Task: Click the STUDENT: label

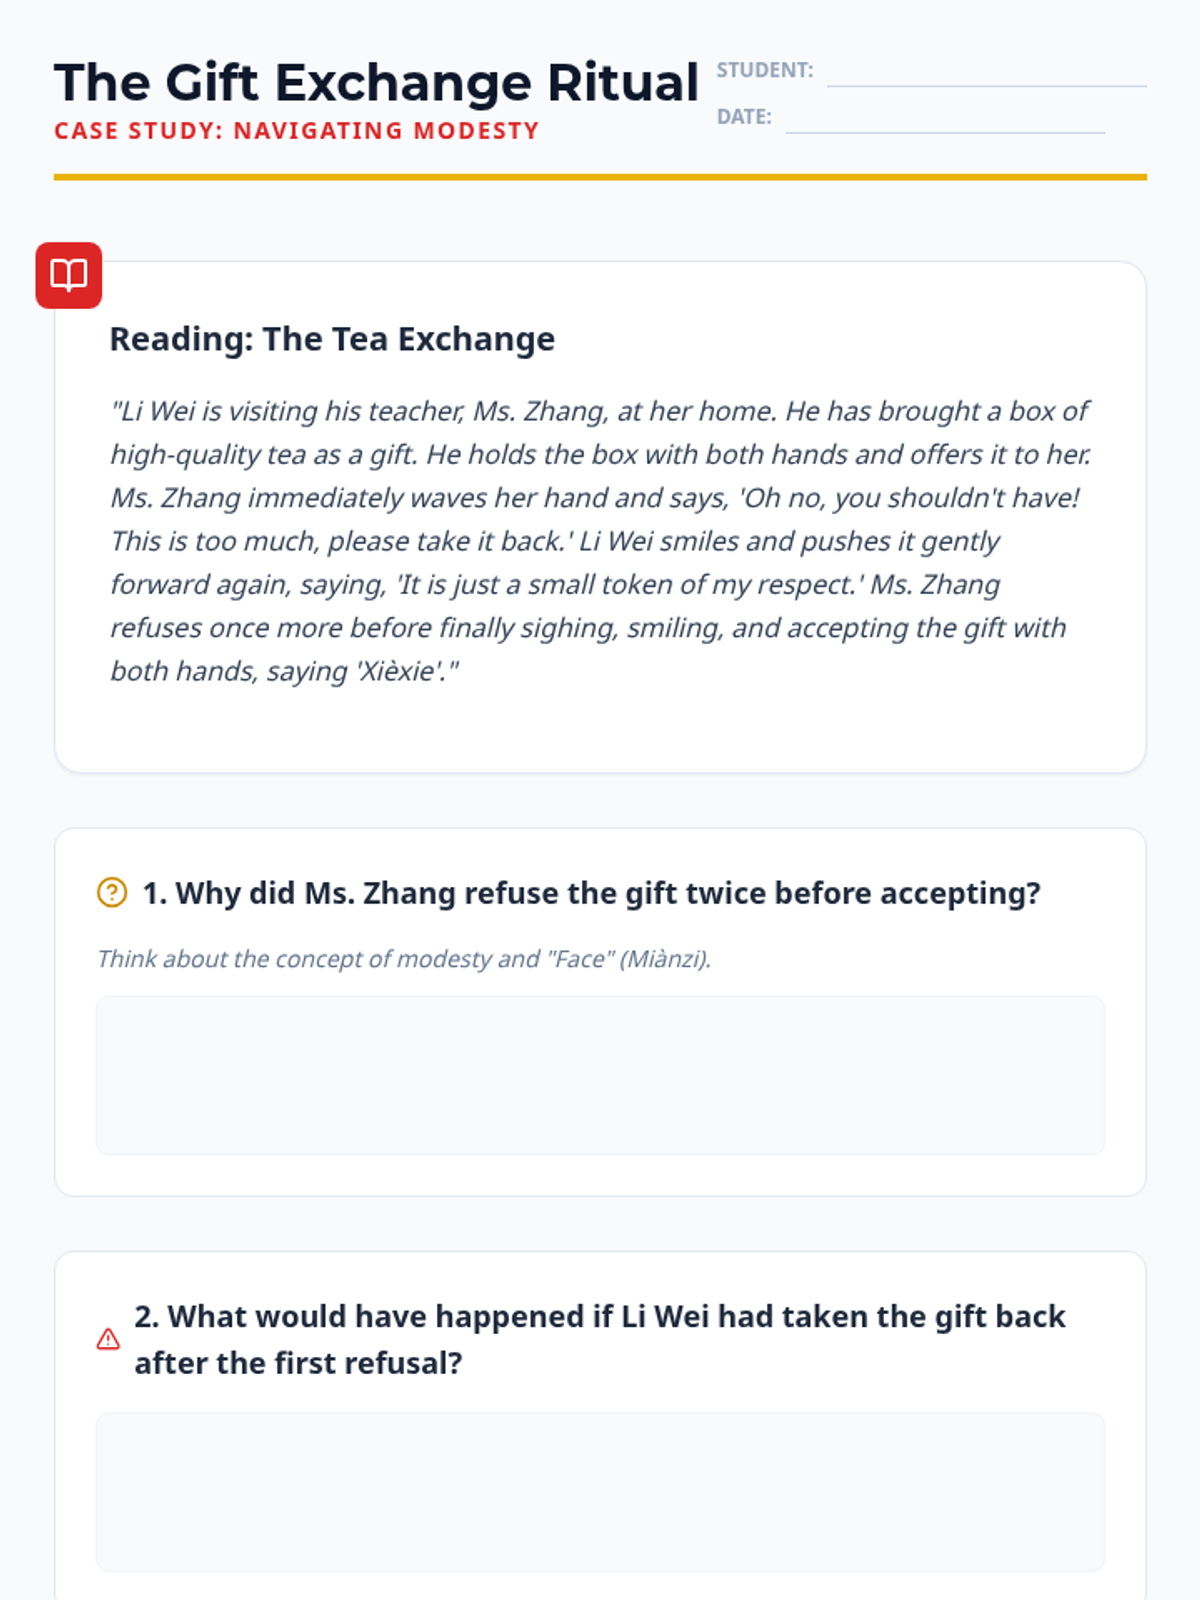Action: click(x=765, y=70)
